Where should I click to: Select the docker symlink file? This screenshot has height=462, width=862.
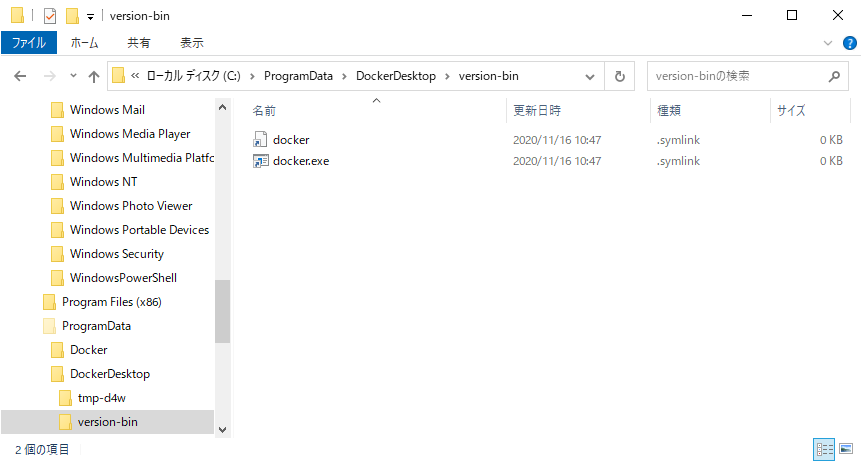(x=291, y=140)
